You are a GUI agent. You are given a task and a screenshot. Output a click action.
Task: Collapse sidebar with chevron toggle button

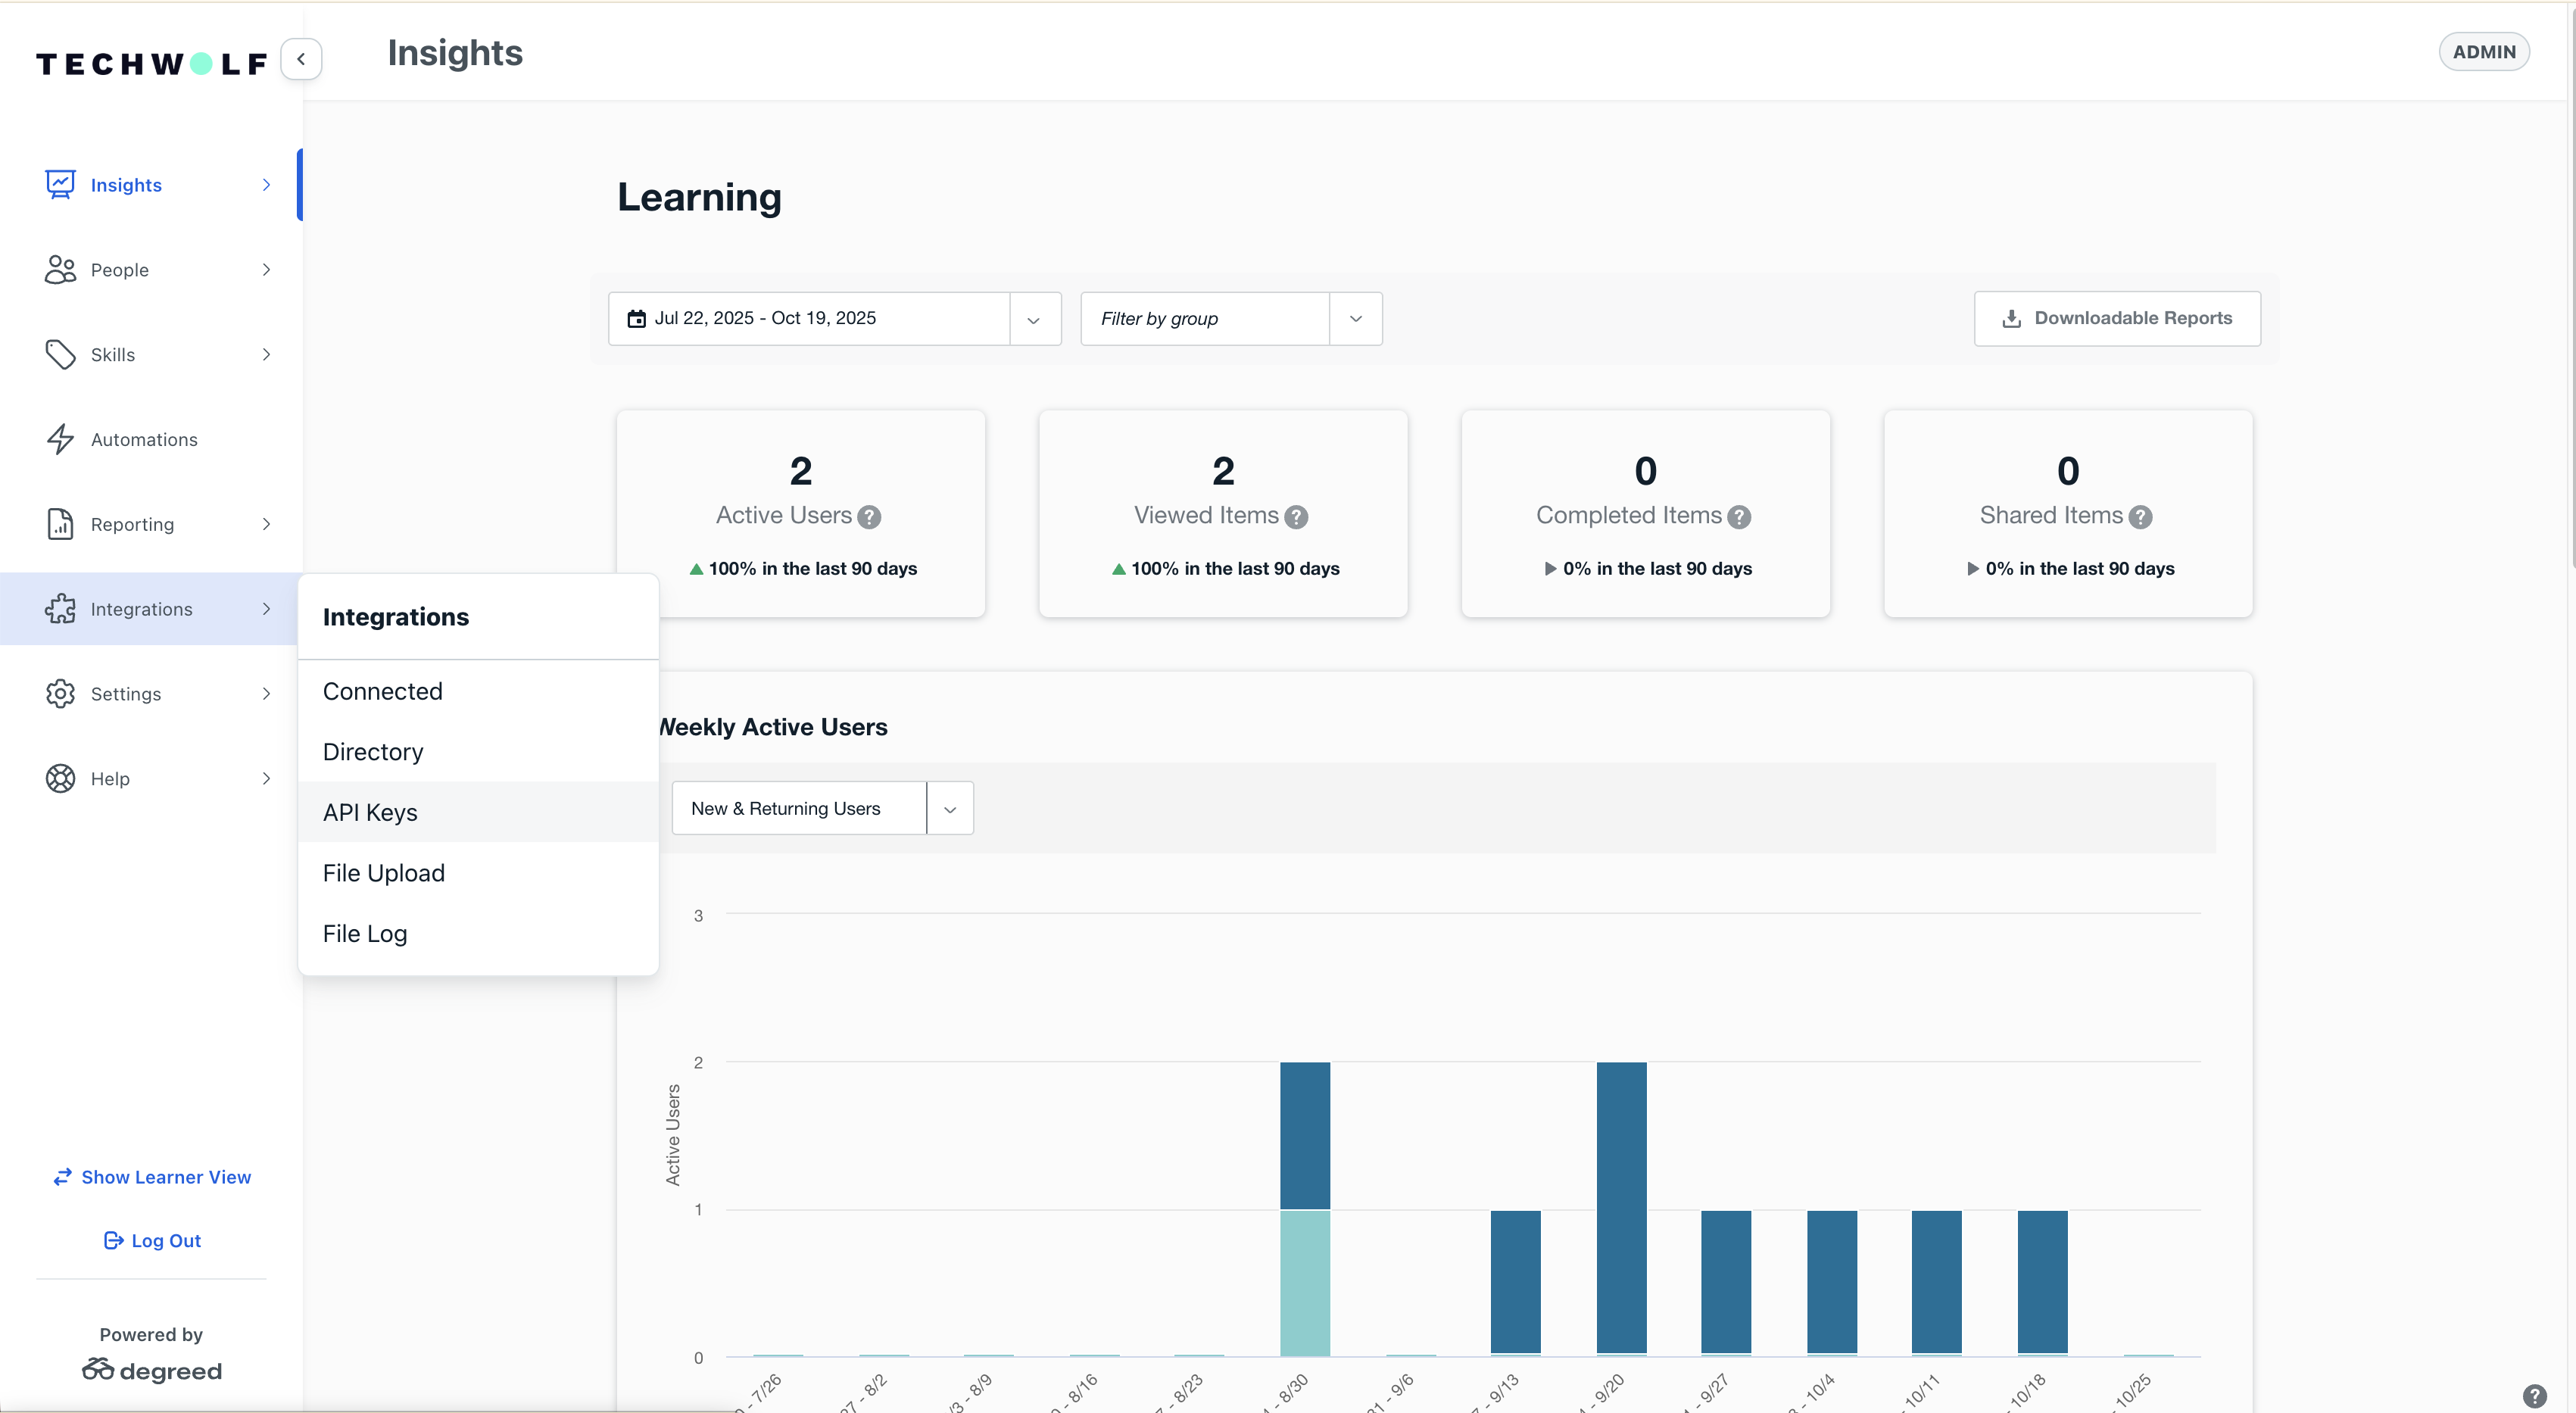pos(301,59)
